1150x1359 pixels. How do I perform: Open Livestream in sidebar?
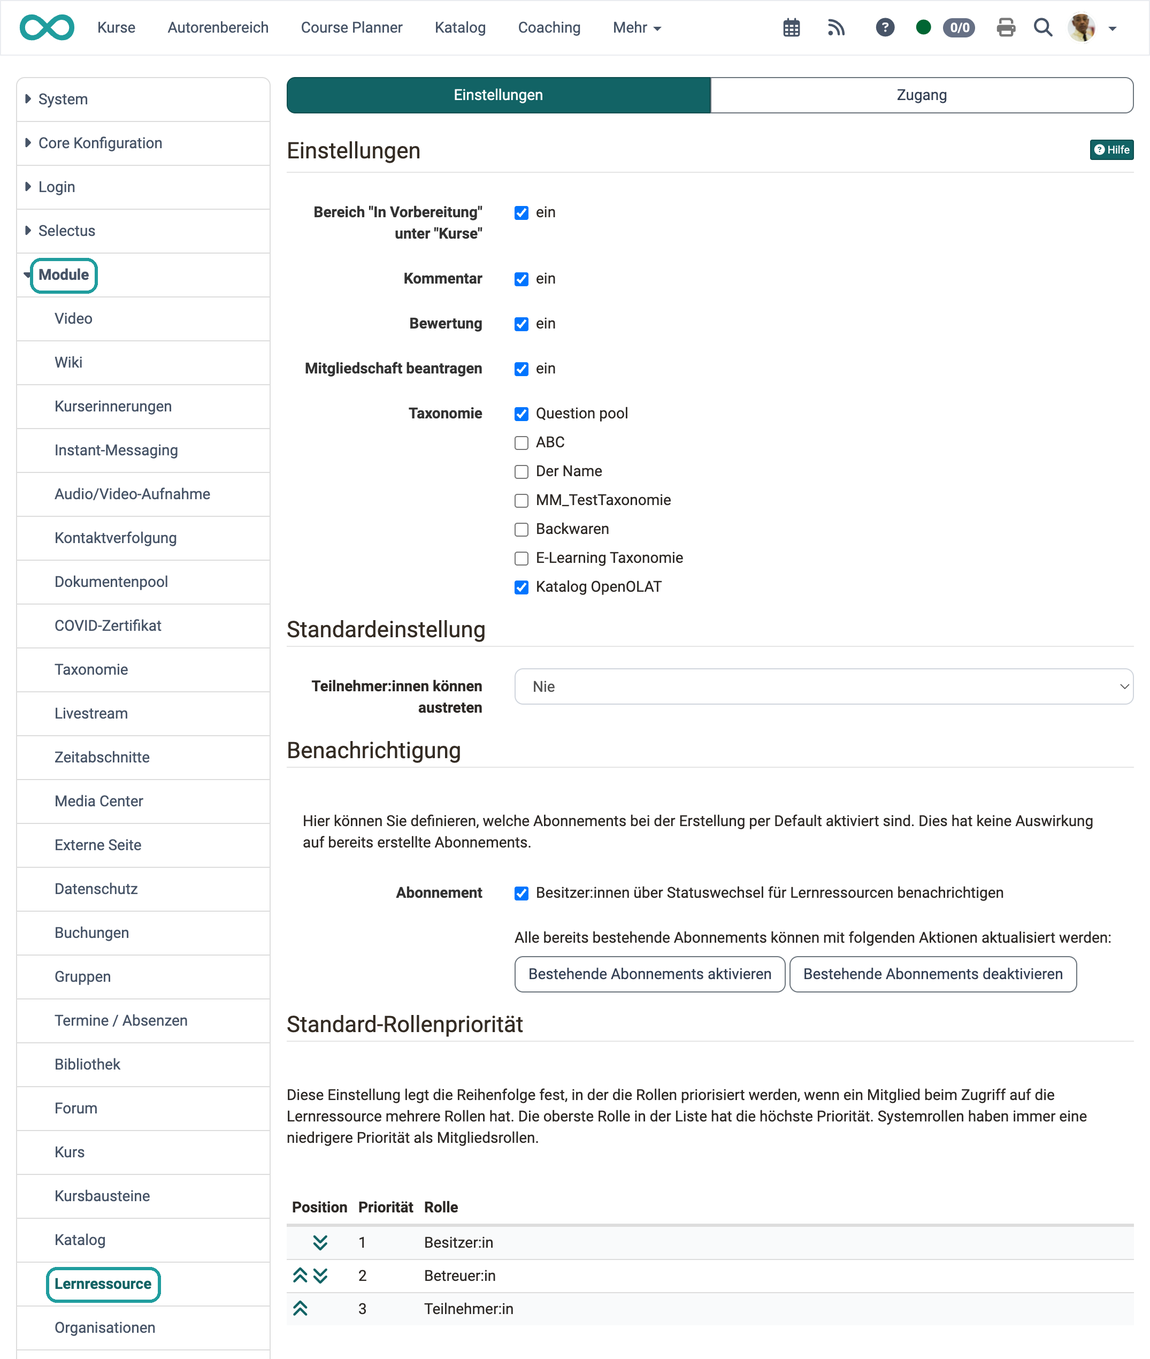click(143, 714)
